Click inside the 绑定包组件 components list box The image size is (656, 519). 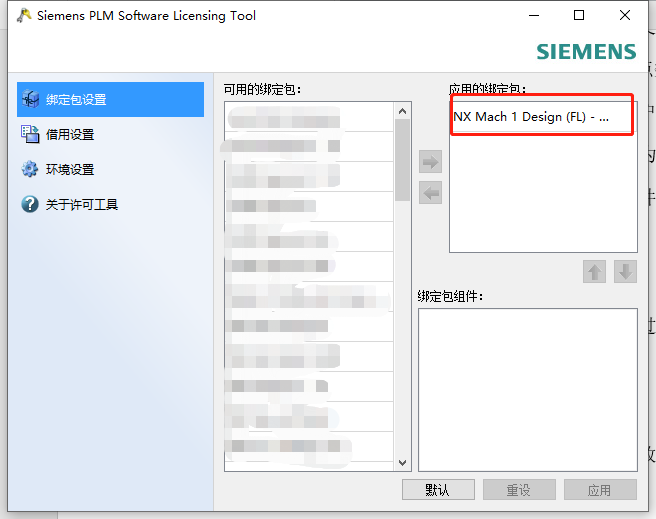point(528,390)
